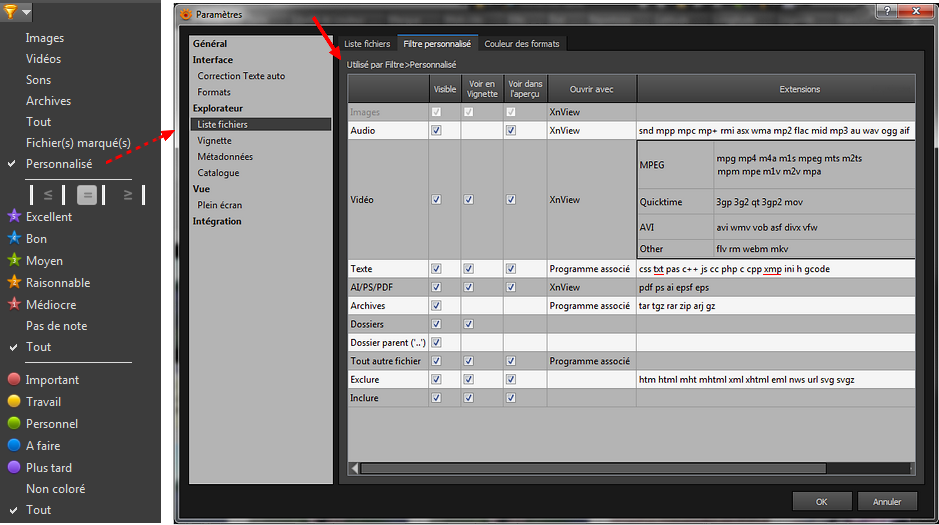
Task: Switch to the Filtre personnalisé tab
Action: coord(437,44)
